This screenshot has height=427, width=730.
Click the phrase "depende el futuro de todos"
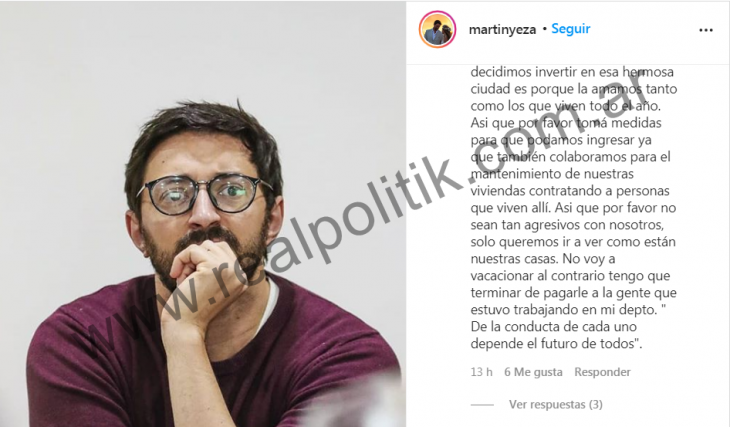click(x=556, y=344)
